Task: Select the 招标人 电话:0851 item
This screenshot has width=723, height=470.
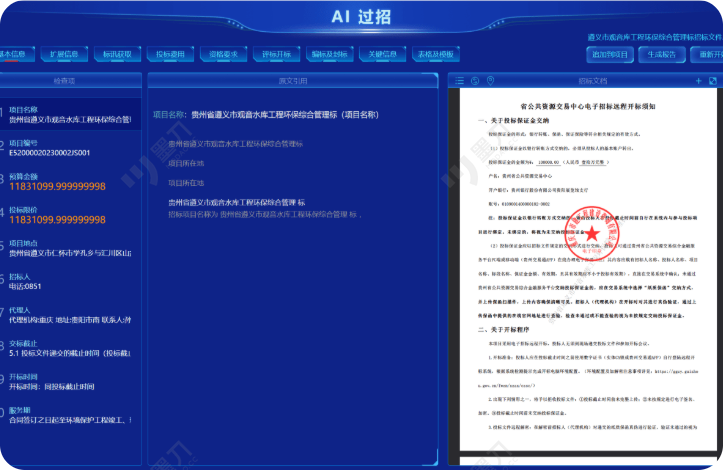Action: pos(70,281)
